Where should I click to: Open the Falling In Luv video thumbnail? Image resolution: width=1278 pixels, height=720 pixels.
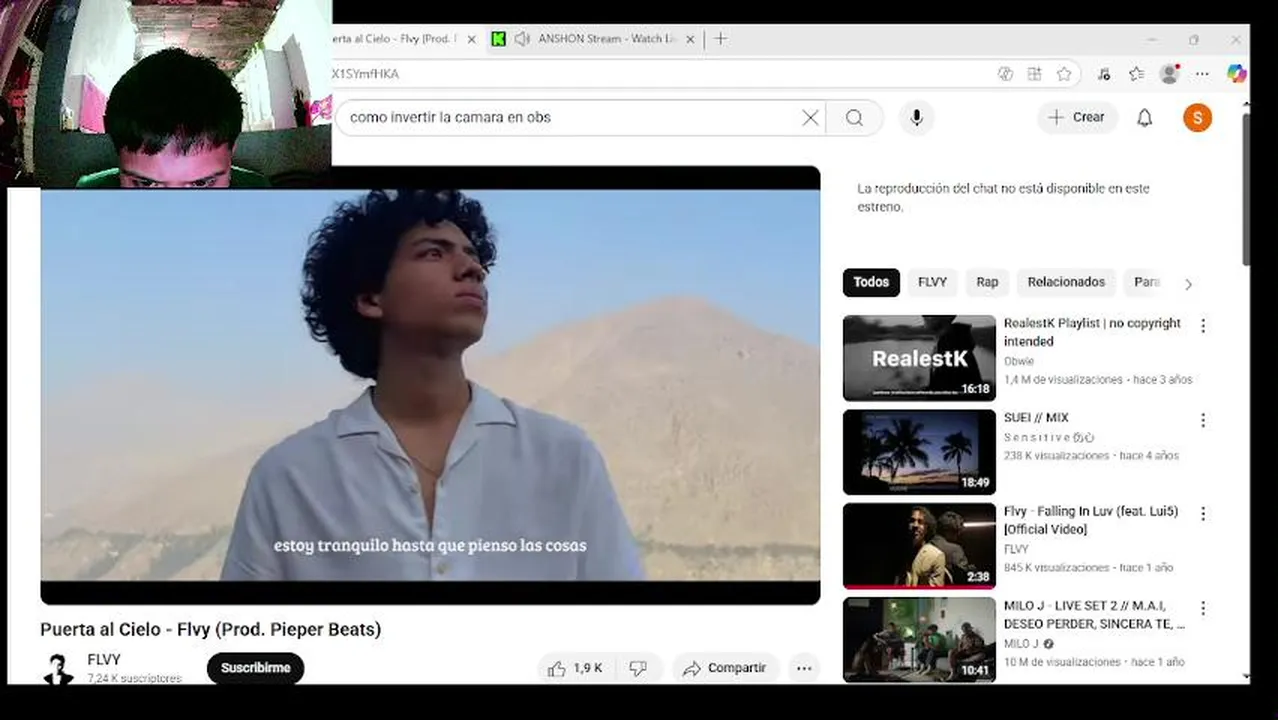coord(919,546)
